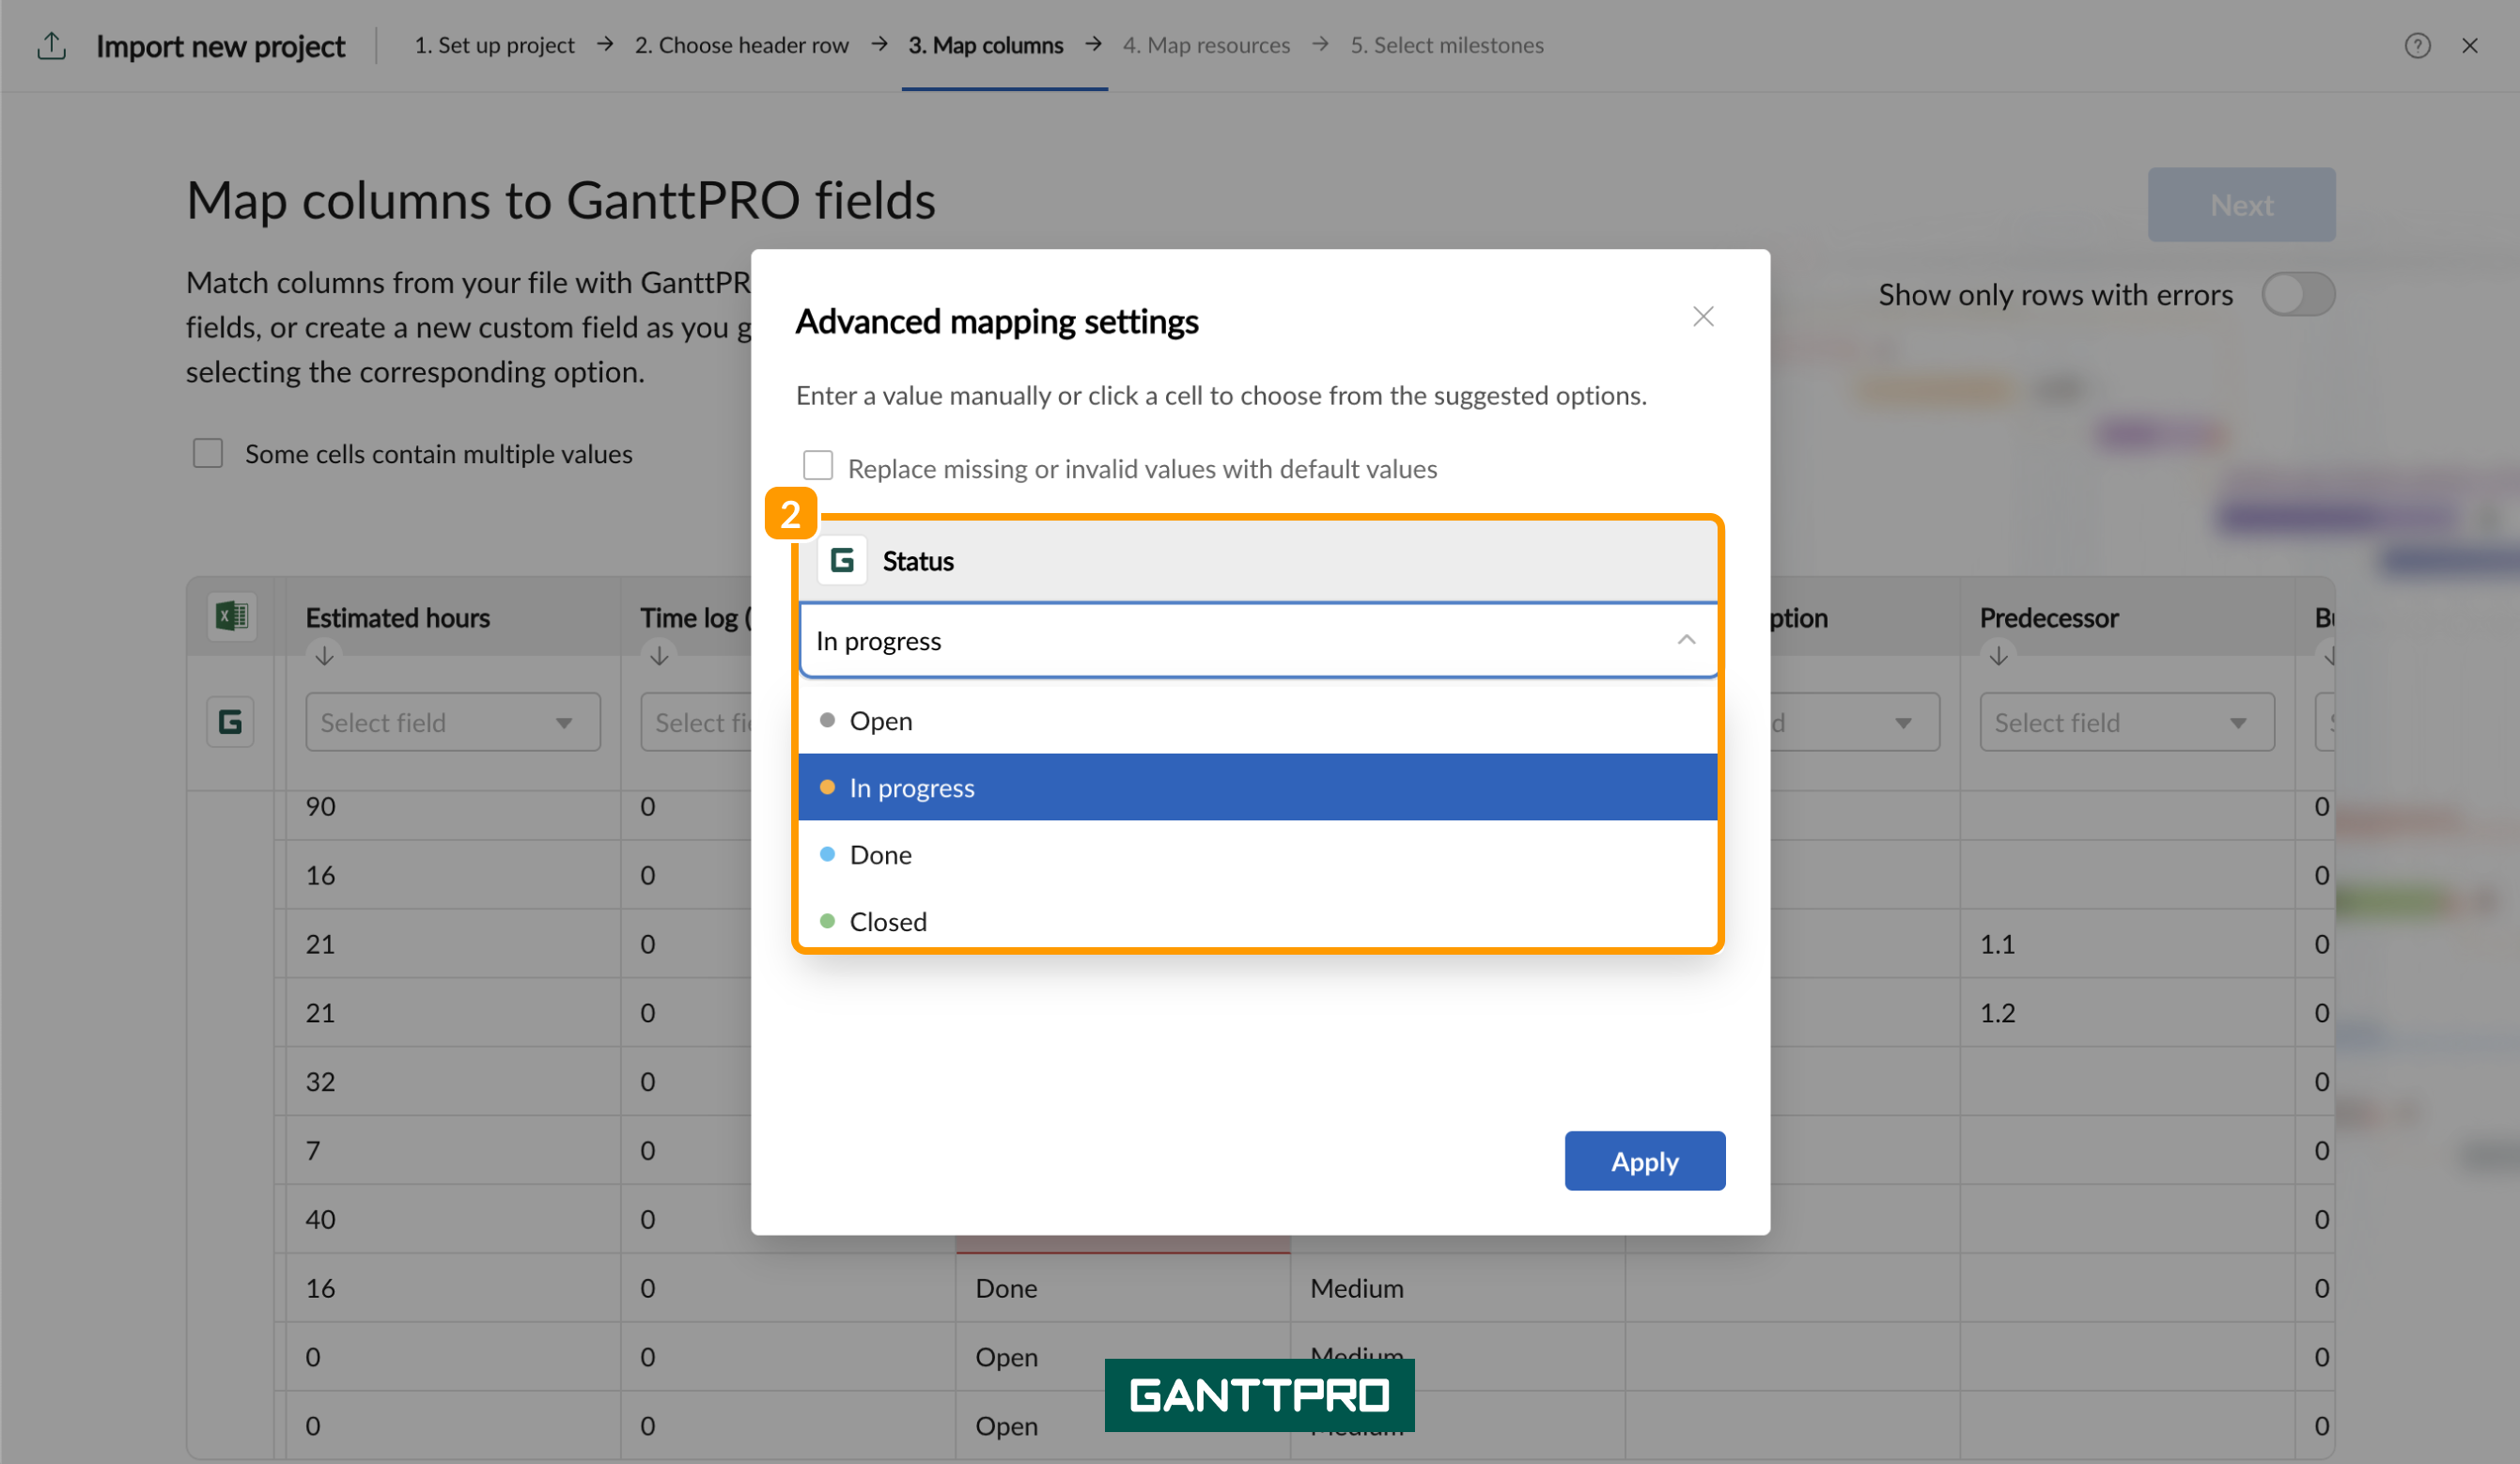Click the Excel file icon in table header
This screenshot has width=2520, height=1464.
click(x=231, y=616)
